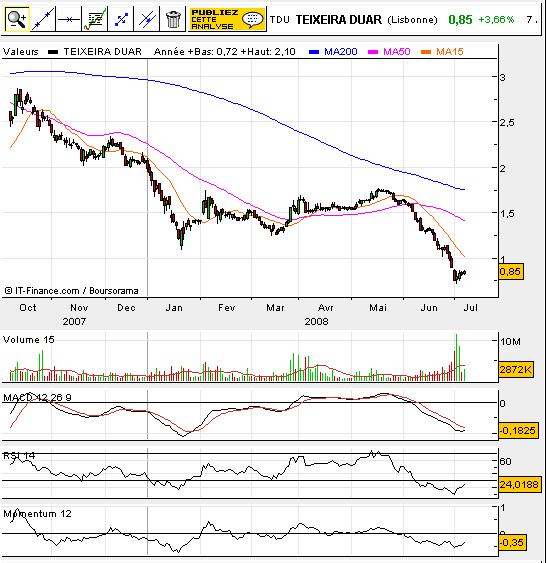This screenshot has width=548, height=563.
Task: Select the move/resize line tool
Action: [x=121, y=19]
